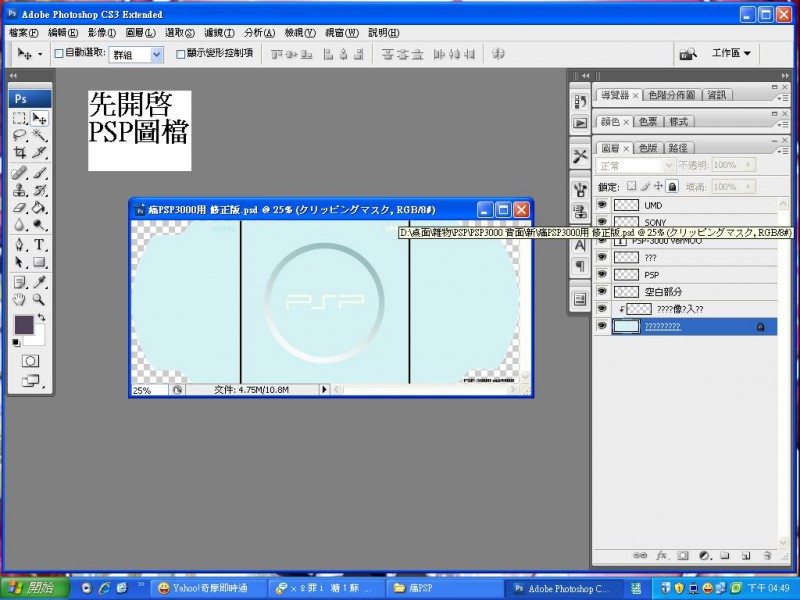Image resolution: width=800 pixels, height=600 pixels.
Task: Open the Tool Presets panel icon
Action: [x=580, y=156]
